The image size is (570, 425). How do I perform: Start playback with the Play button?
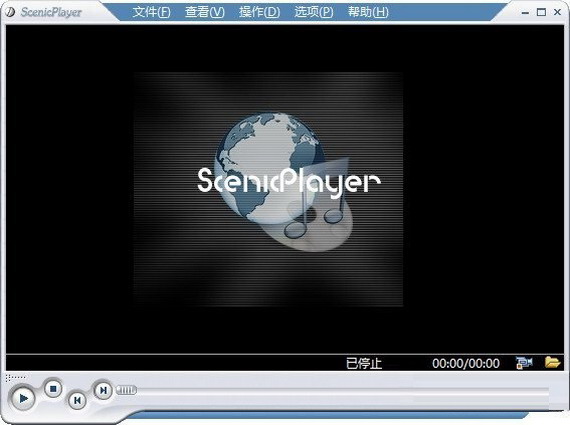(23, 398)
